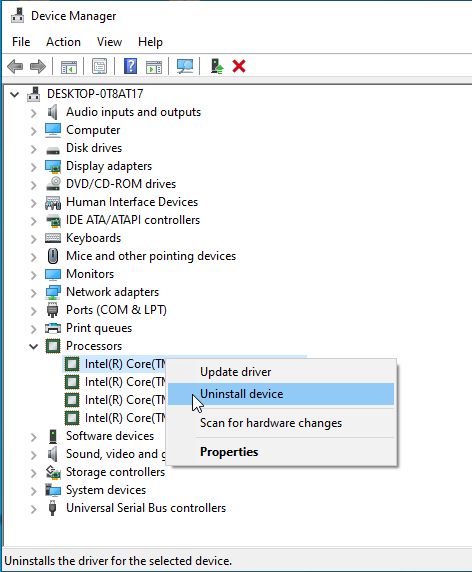The image size is (472, 572).
Task: Select IDE ATA/ATAPI controllers label
Action: [133, 220]
